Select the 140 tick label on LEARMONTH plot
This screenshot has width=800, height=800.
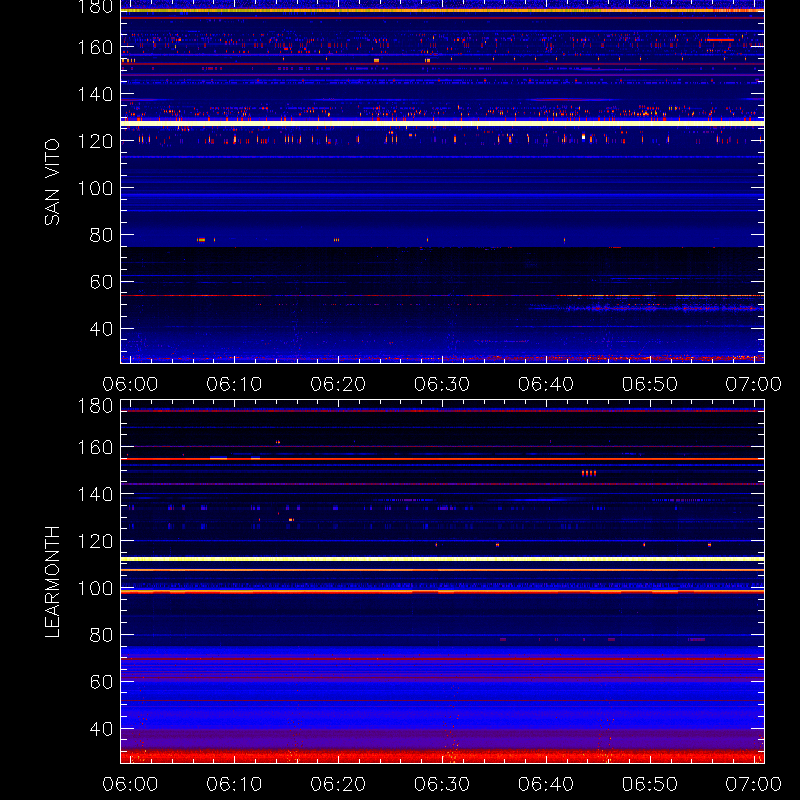pos(95,494)
